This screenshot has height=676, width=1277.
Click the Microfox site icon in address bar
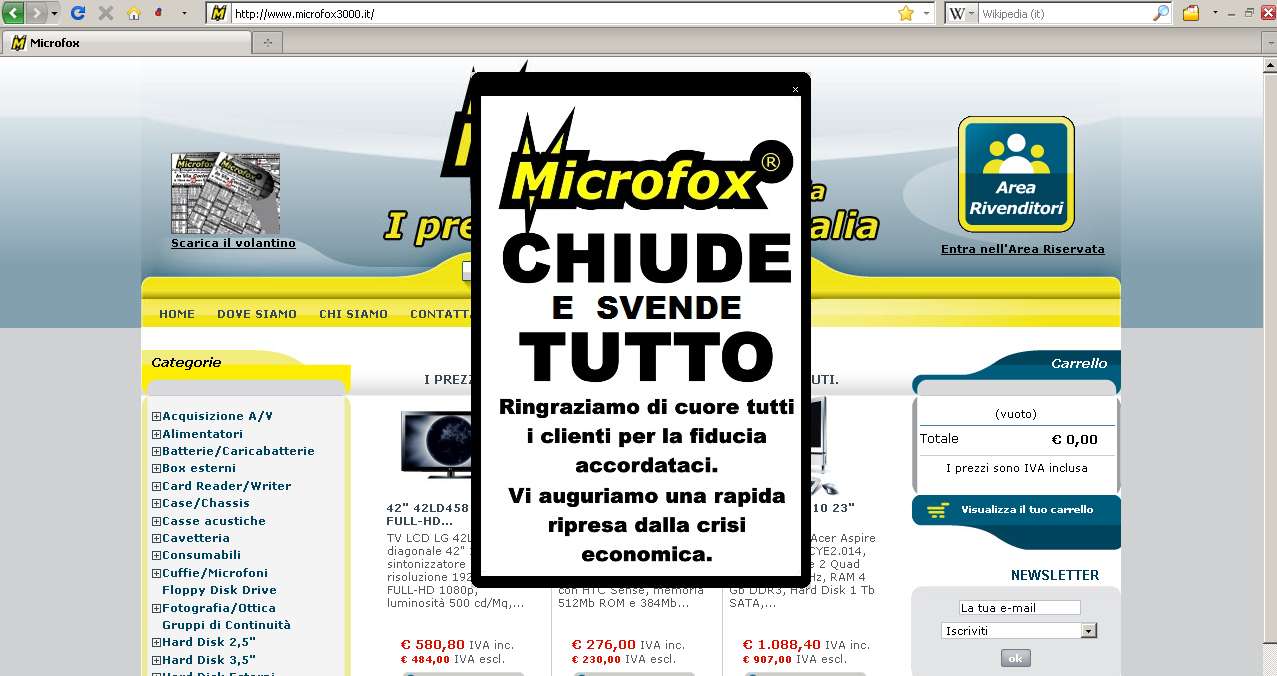click(219, 13)
